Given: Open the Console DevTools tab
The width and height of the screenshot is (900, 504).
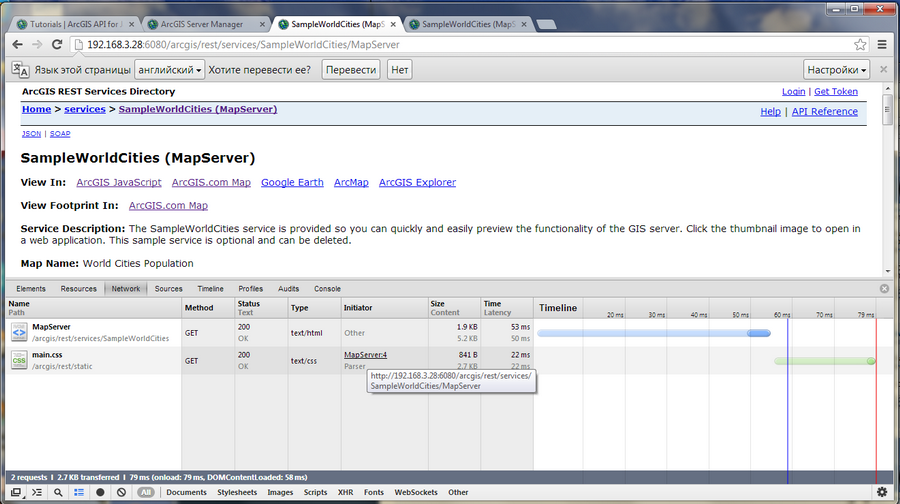Looking at the screenshot, I should click(x=327, y=289).
